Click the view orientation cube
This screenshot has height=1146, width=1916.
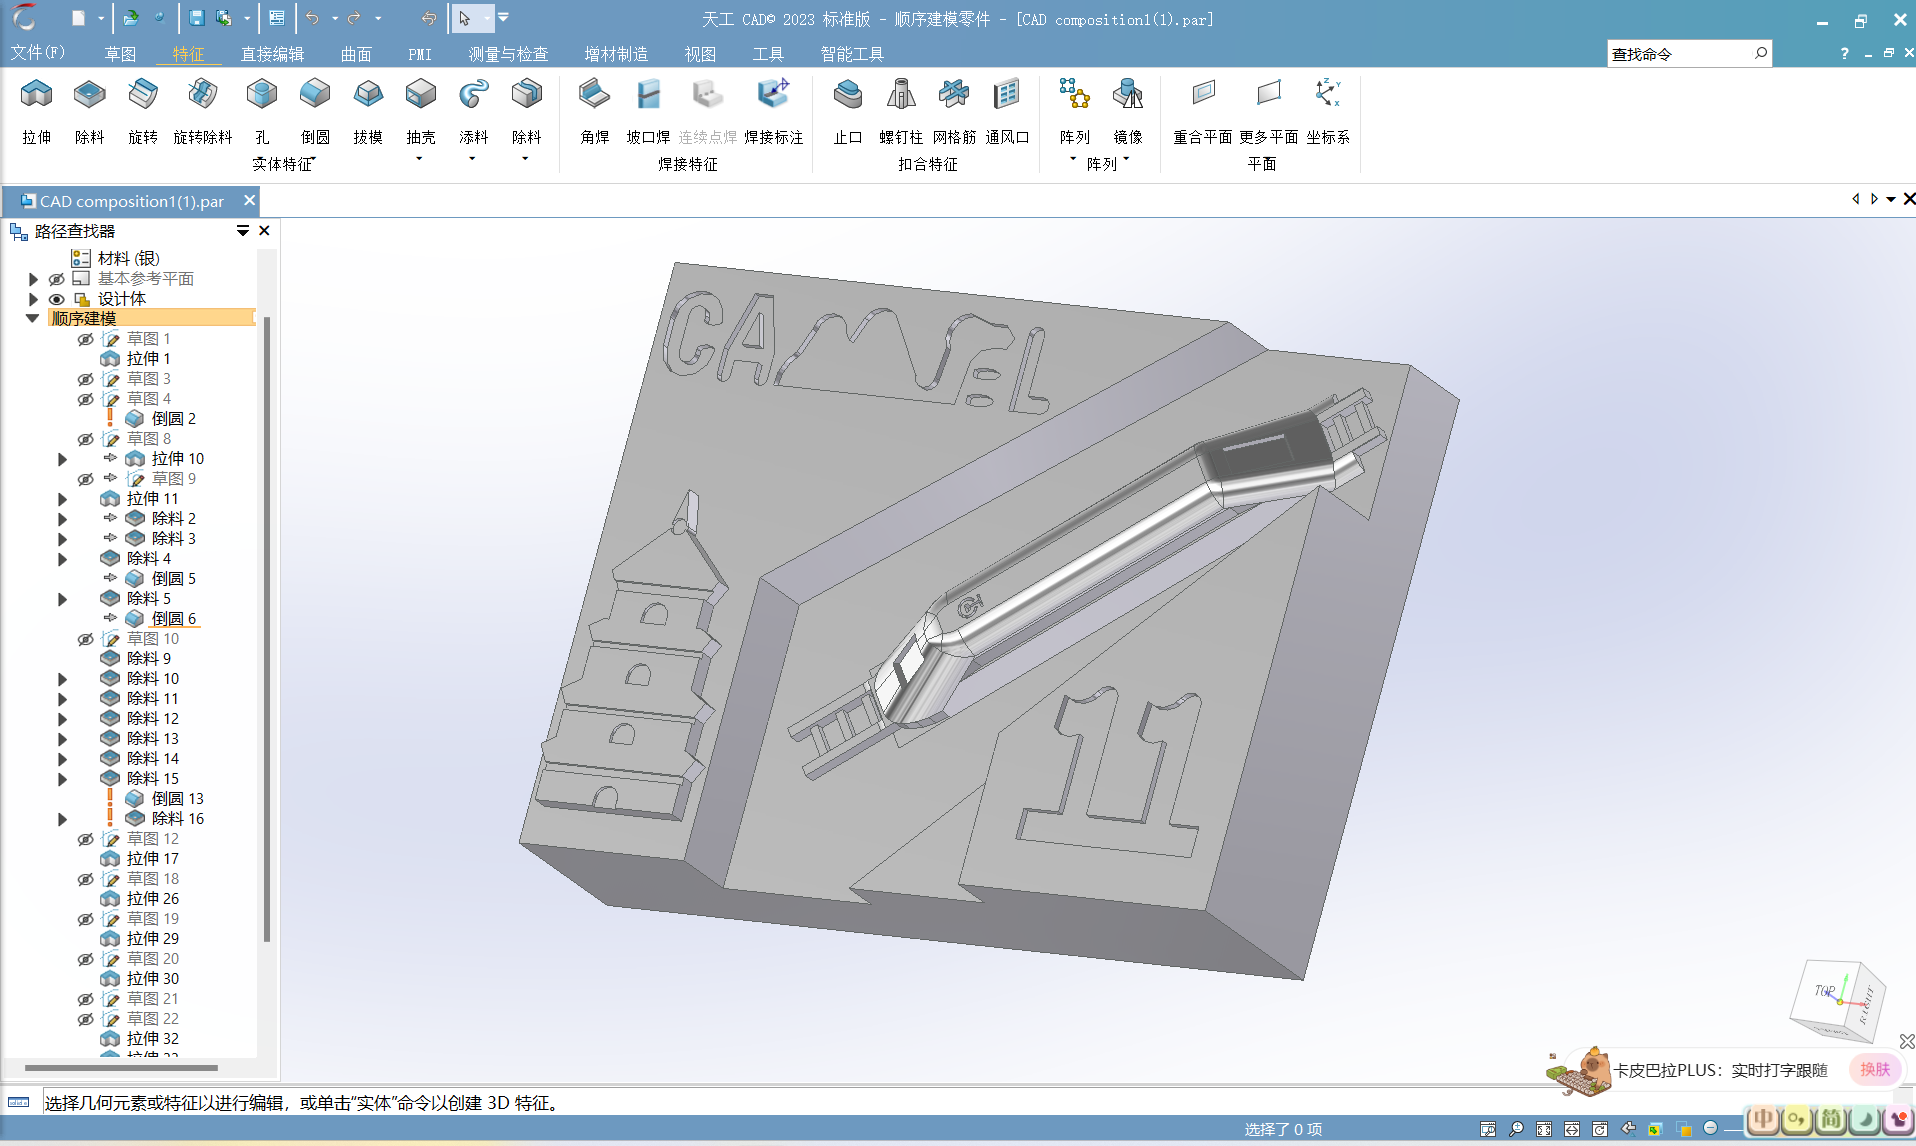pyautogui.click(x=1839, y=1000)
